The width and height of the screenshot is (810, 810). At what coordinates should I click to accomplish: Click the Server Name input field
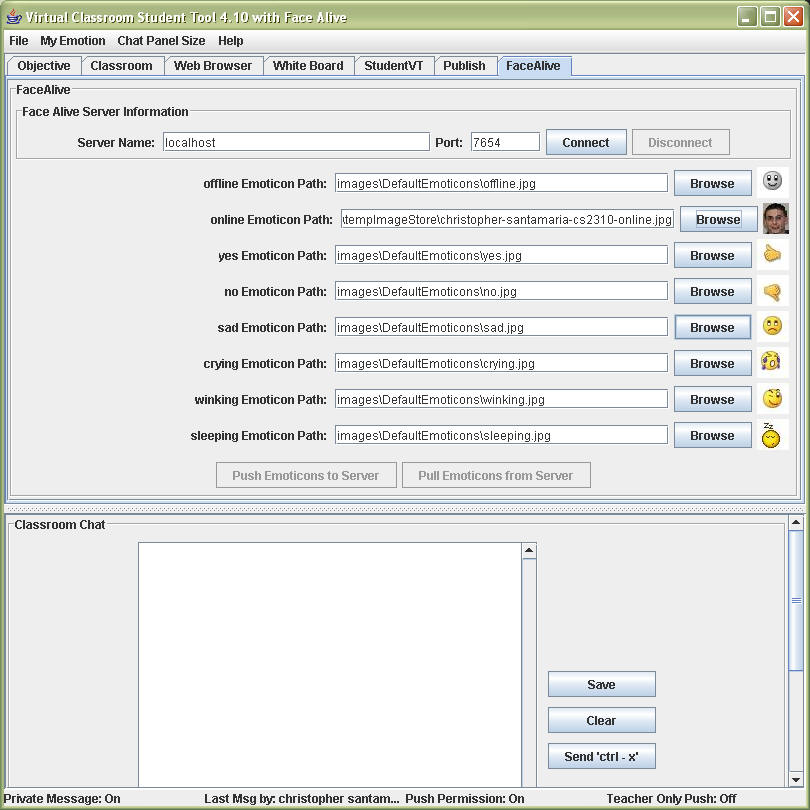click(296, 142)
